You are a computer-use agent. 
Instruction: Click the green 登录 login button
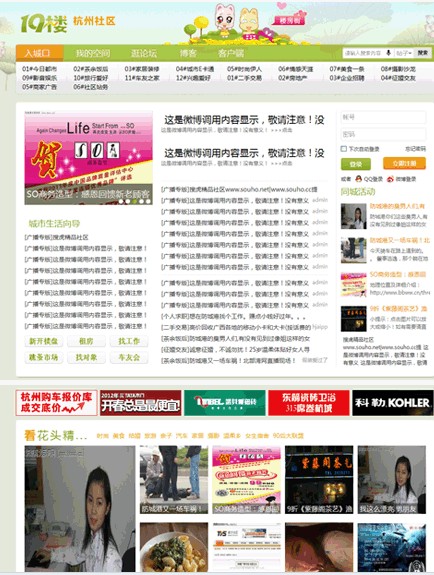(355, 164)
